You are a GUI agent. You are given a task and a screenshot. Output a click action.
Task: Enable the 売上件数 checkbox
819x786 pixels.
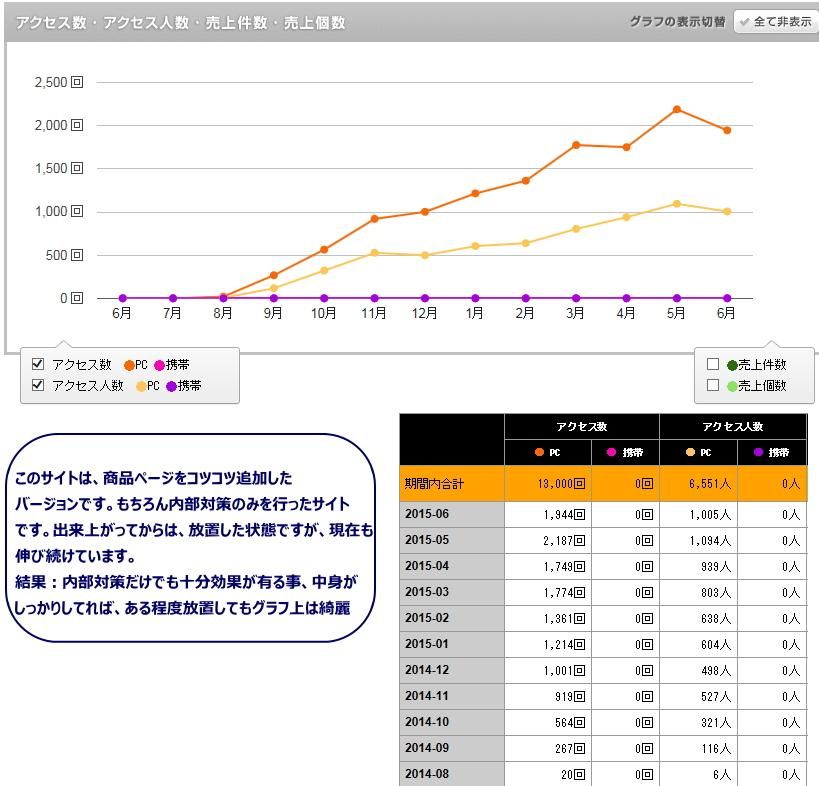click(x=713, y=365)
